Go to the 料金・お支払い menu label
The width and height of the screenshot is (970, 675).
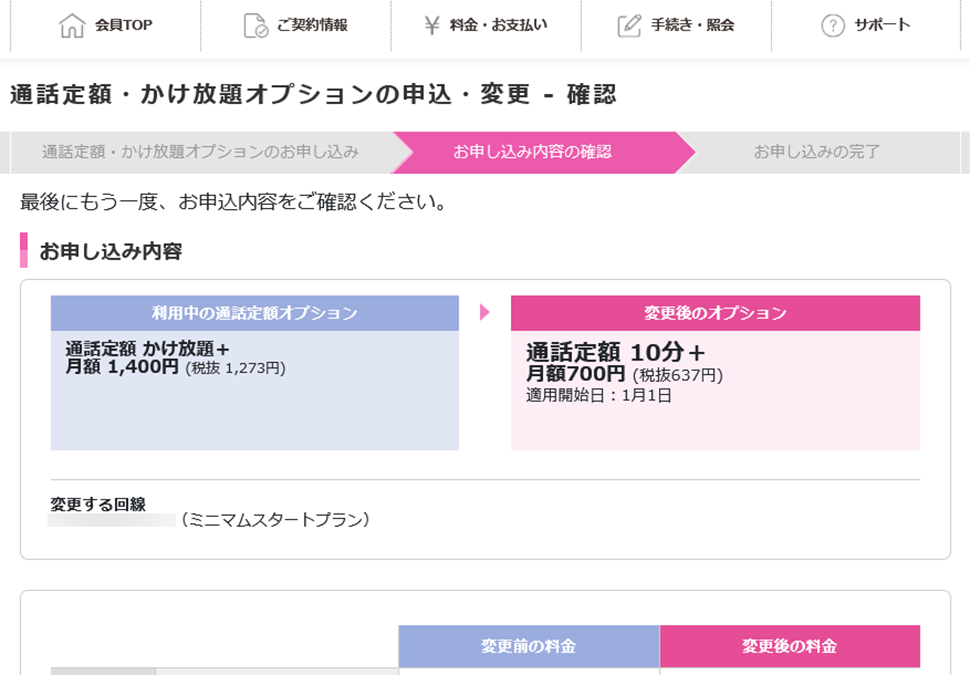498,26
